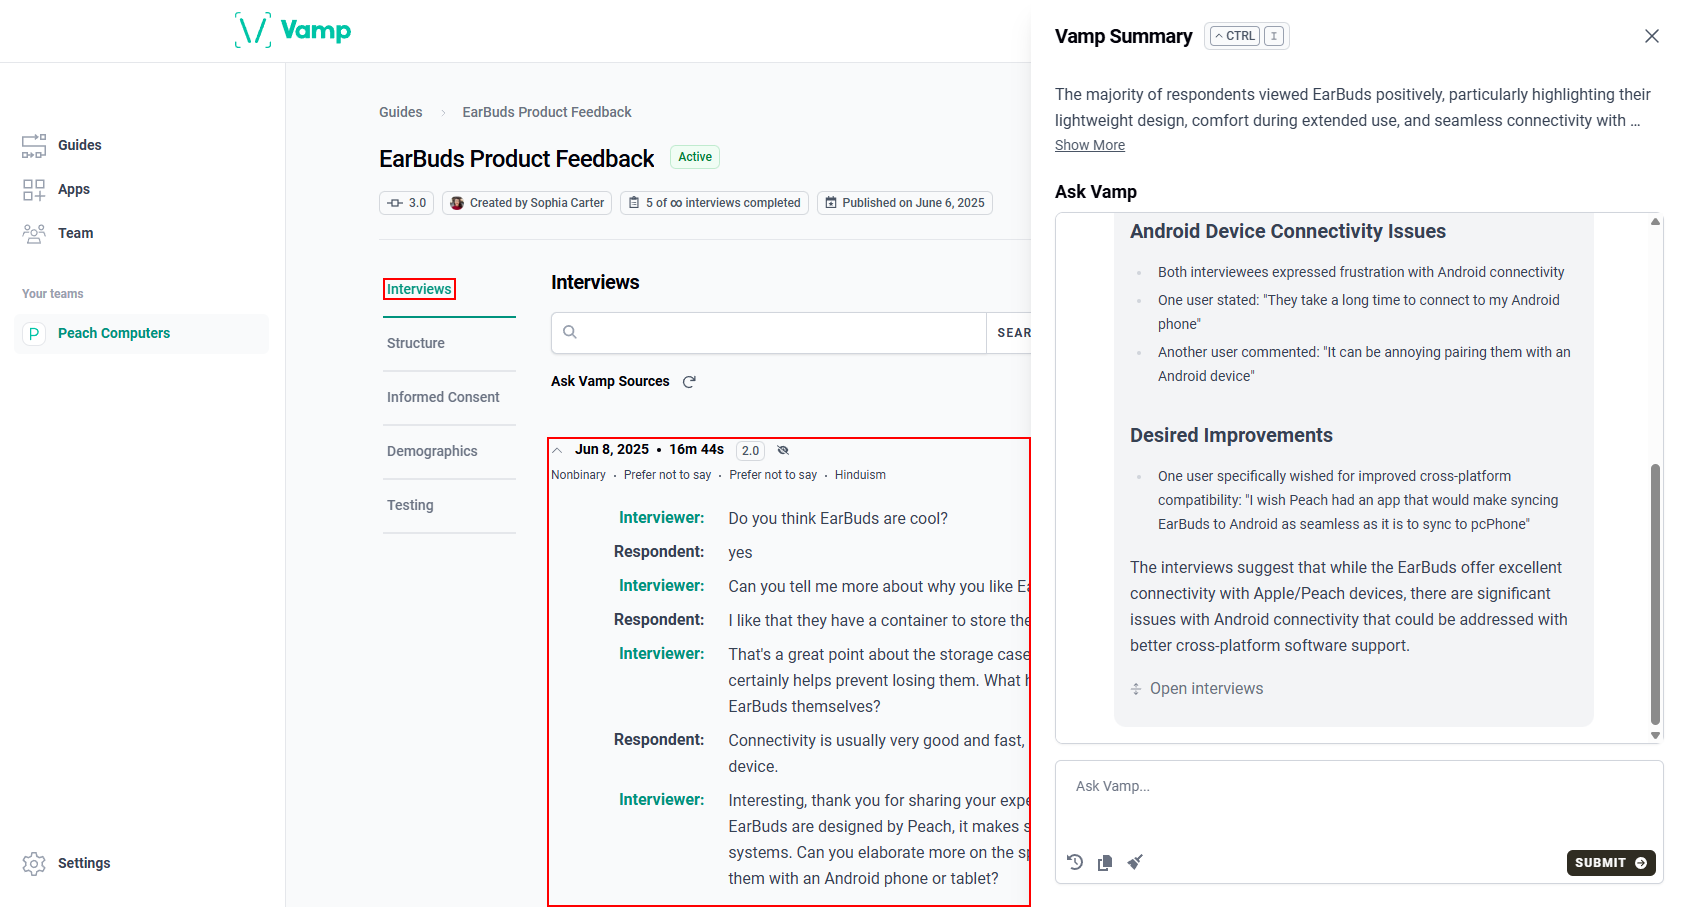This screenshot has width=1682, height=907.
Task: Click the 'Do you think EarBuds are cool?' question
Action: pyautogui.click(x=838, y=518)
